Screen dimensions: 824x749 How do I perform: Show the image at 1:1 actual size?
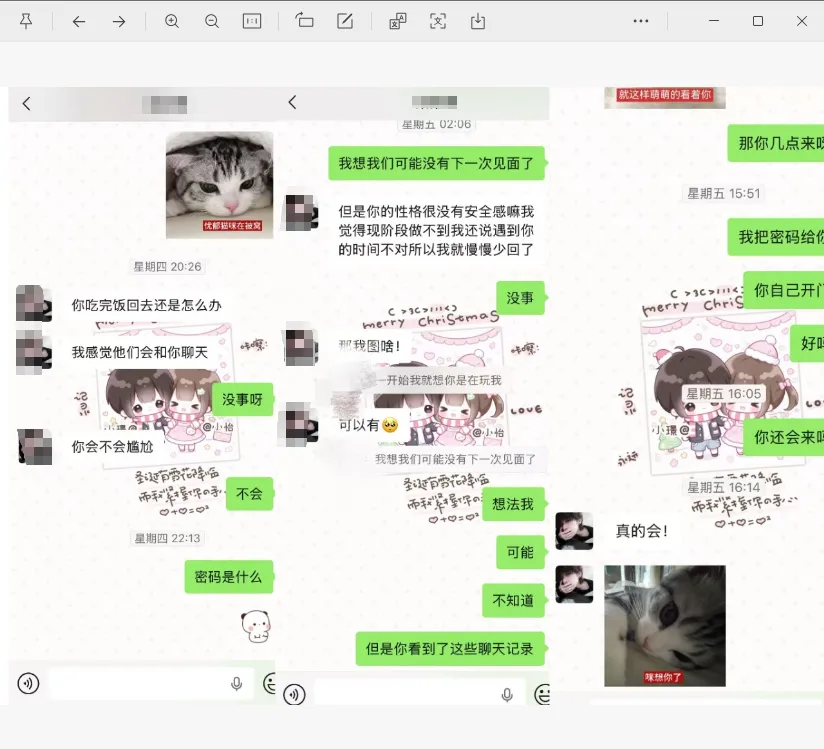252,21
